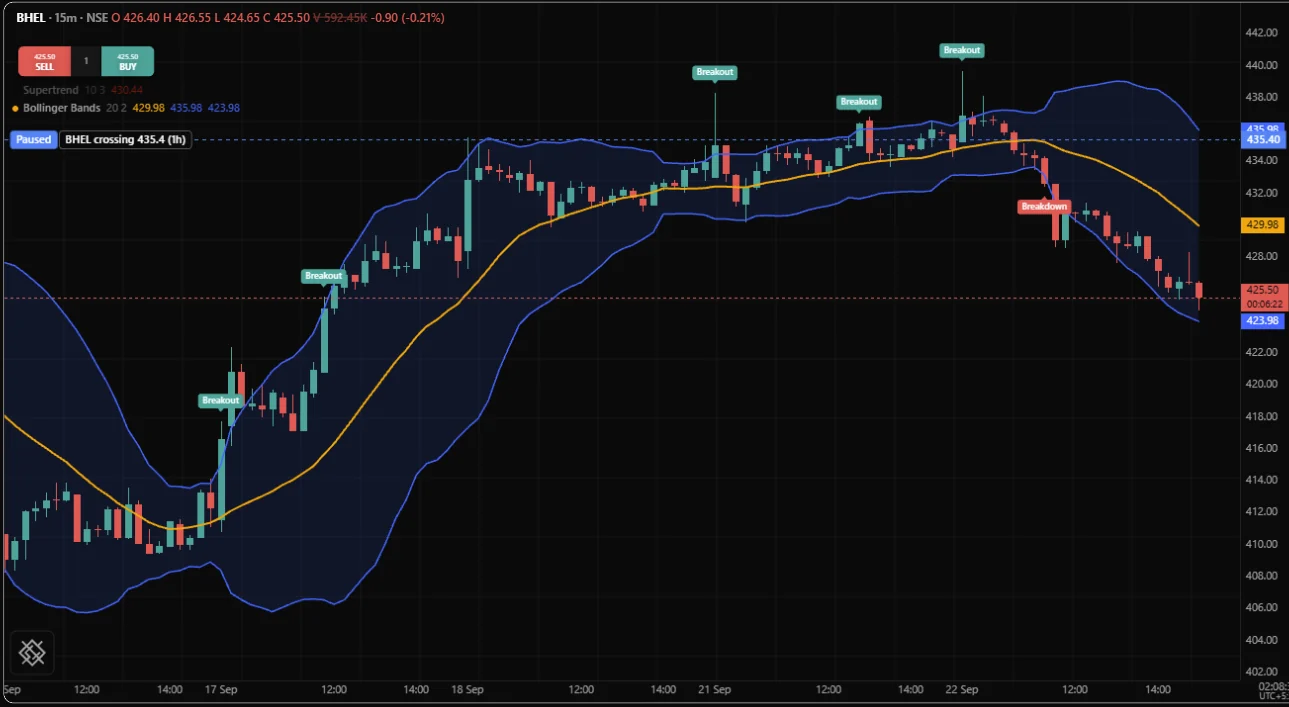Click the green BUY 425.50 button

point(127,61)
